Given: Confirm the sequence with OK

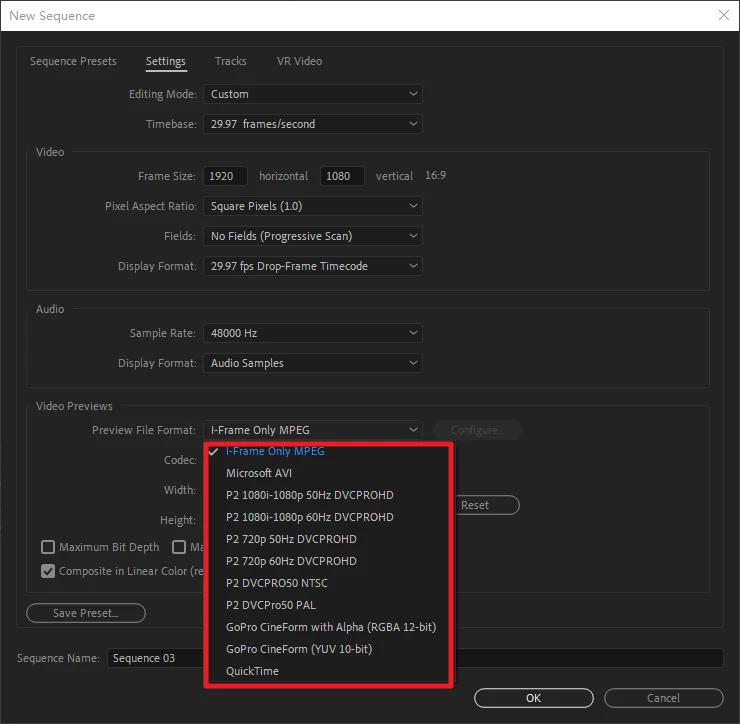Looking at the screenshot, I should click(x=534, y=698).
